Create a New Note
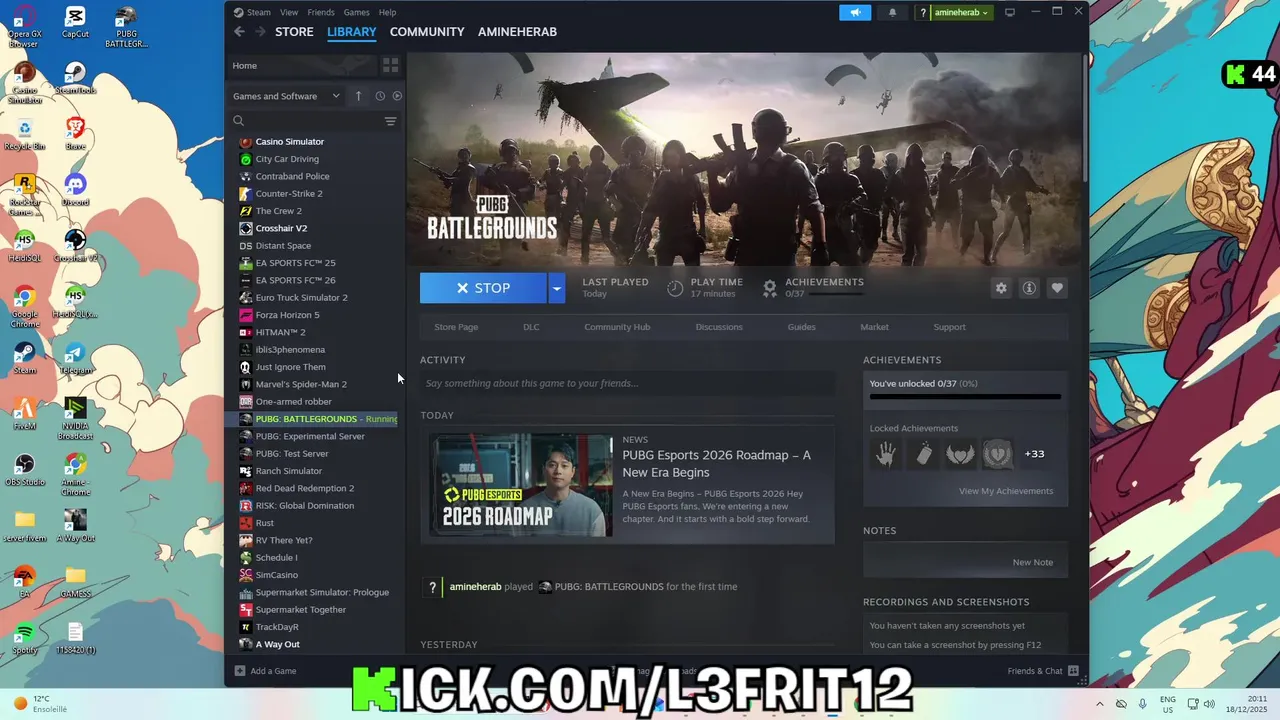 point(1032,562)
